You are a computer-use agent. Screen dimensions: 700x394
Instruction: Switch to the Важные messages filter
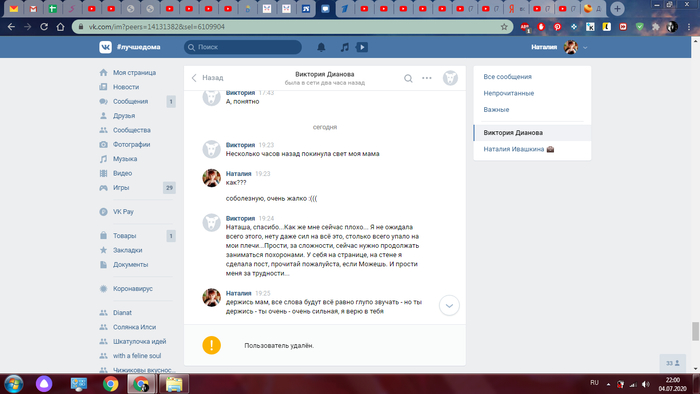pyautogui.click(x=496, y=109)
